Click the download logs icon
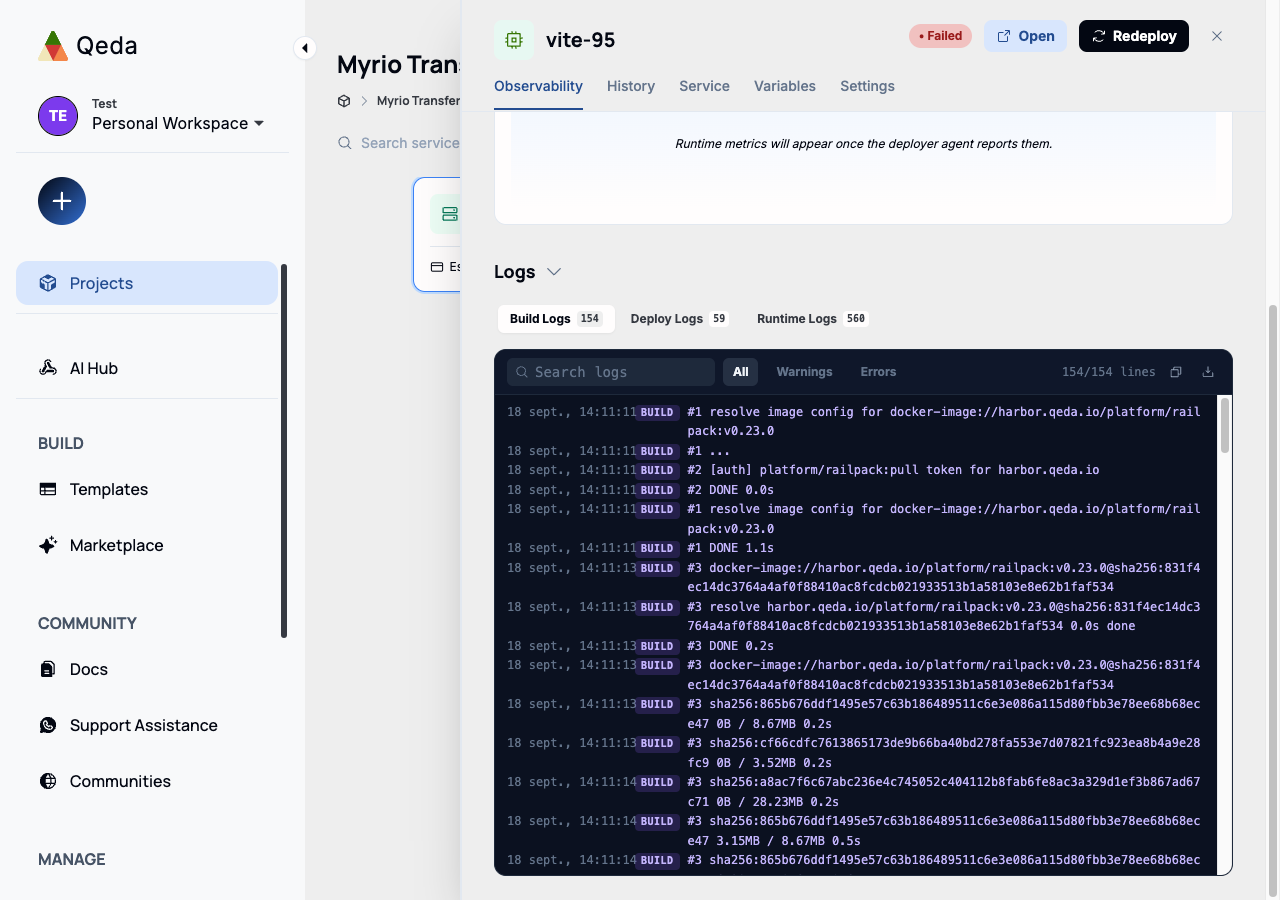Screen dimensions: 1280x900 click(1208, 372)
